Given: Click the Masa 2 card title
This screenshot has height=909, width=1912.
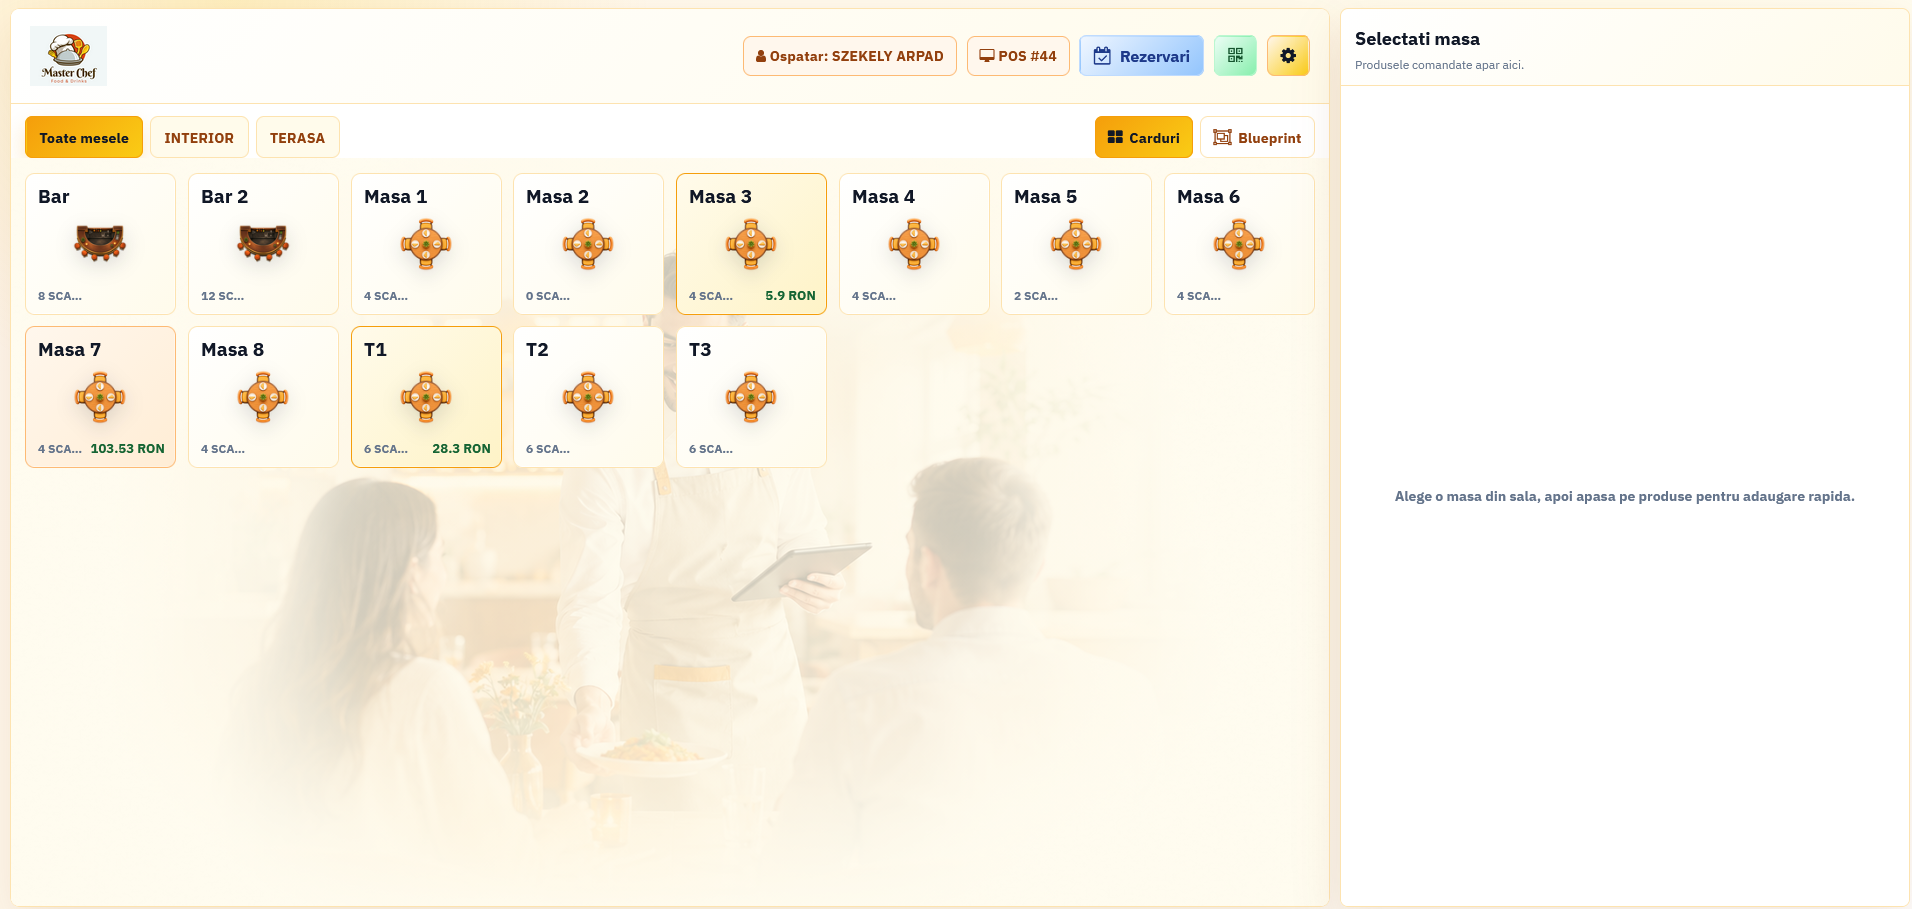Looking at the screenshot, I should click(557, 197).
